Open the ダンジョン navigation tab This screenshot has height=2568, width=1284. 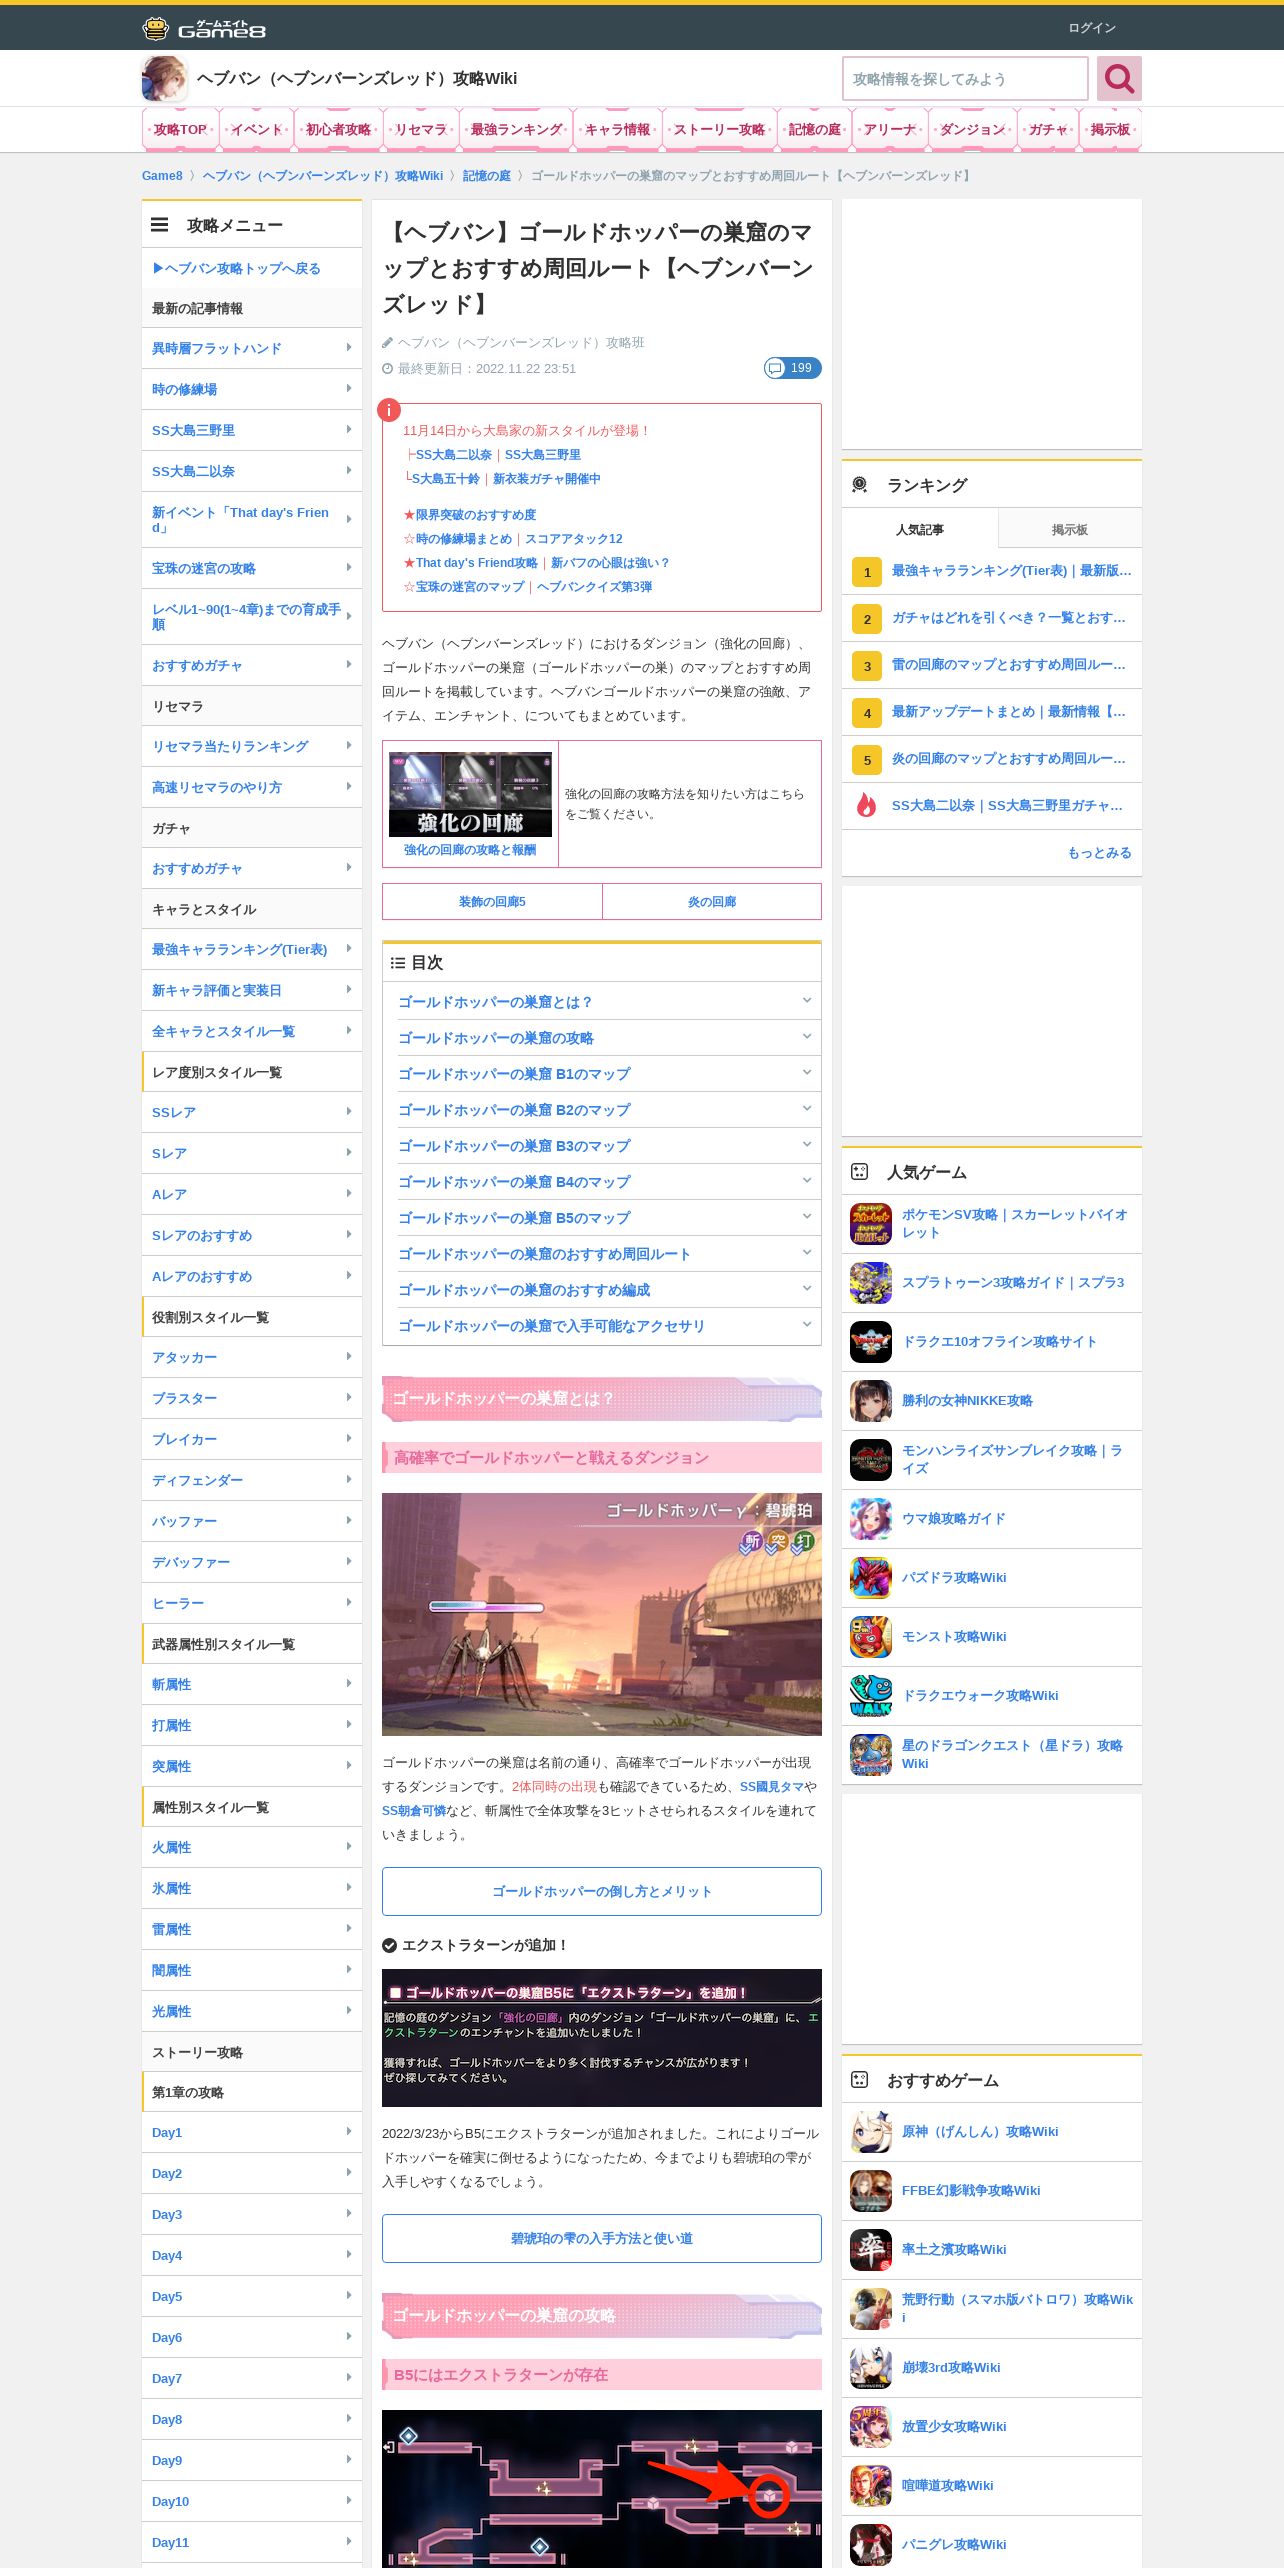coord(972,129)
